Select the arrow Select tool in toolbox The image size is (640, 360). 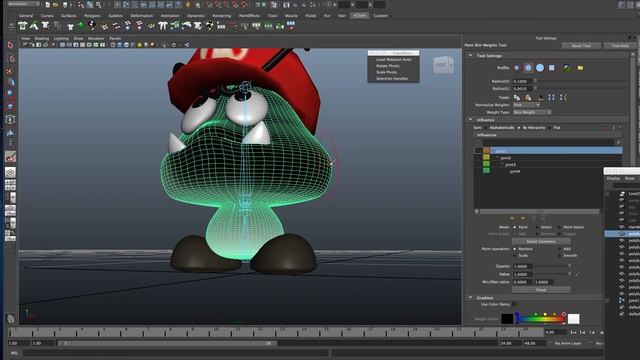coord(11,45)
